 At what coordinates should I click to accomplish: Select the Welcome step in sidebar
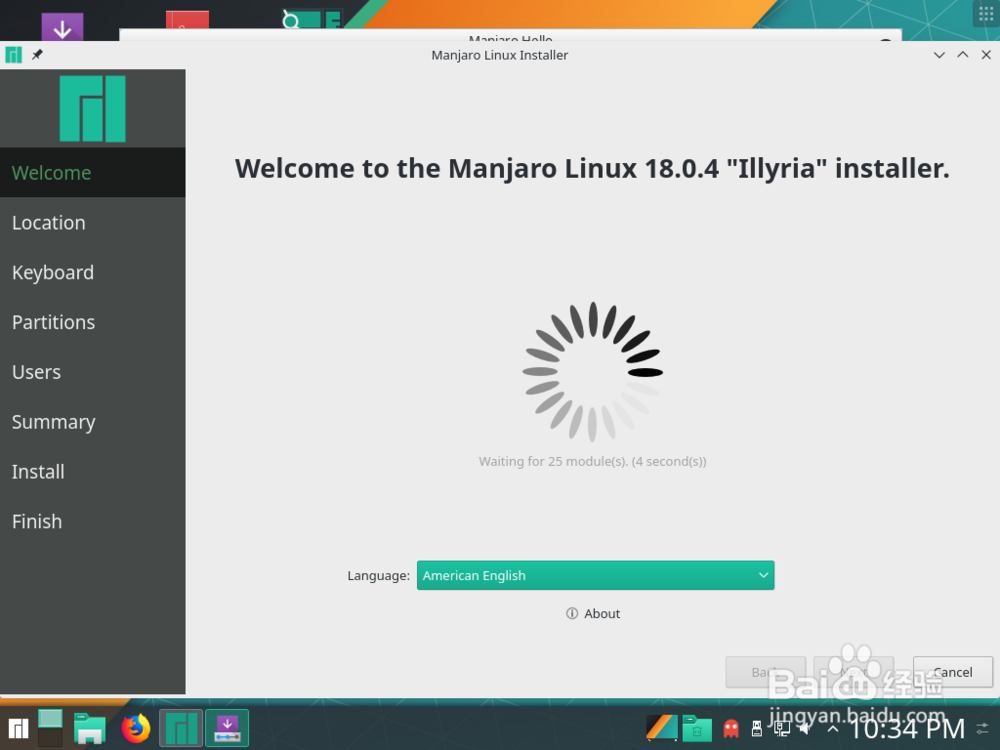(x=92, y=173)
